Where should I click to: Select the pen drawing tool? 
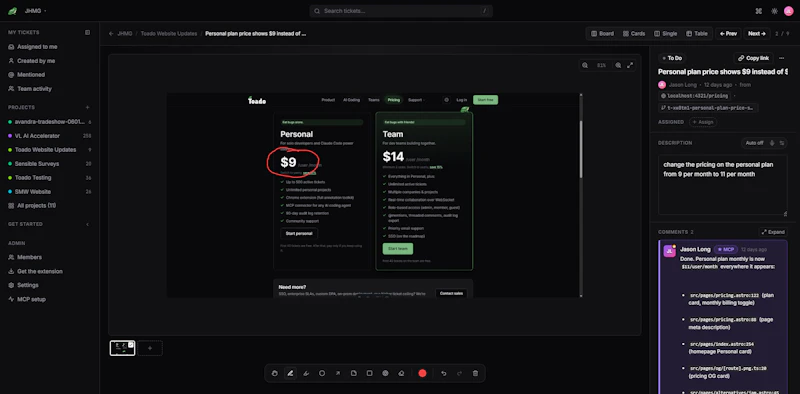(x=290, y=373)
